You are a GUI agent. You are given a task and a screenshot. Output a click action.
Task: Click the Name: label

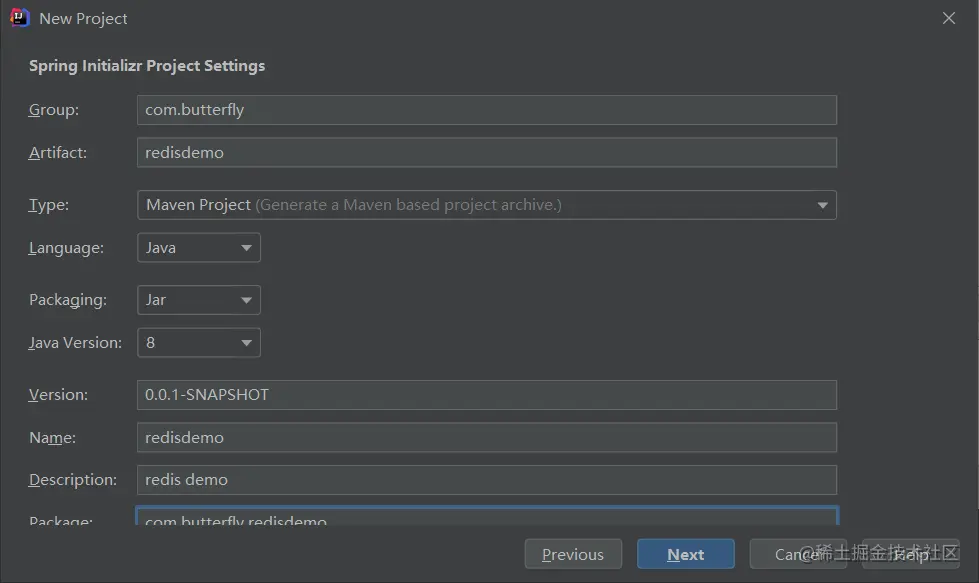point(52,438)
